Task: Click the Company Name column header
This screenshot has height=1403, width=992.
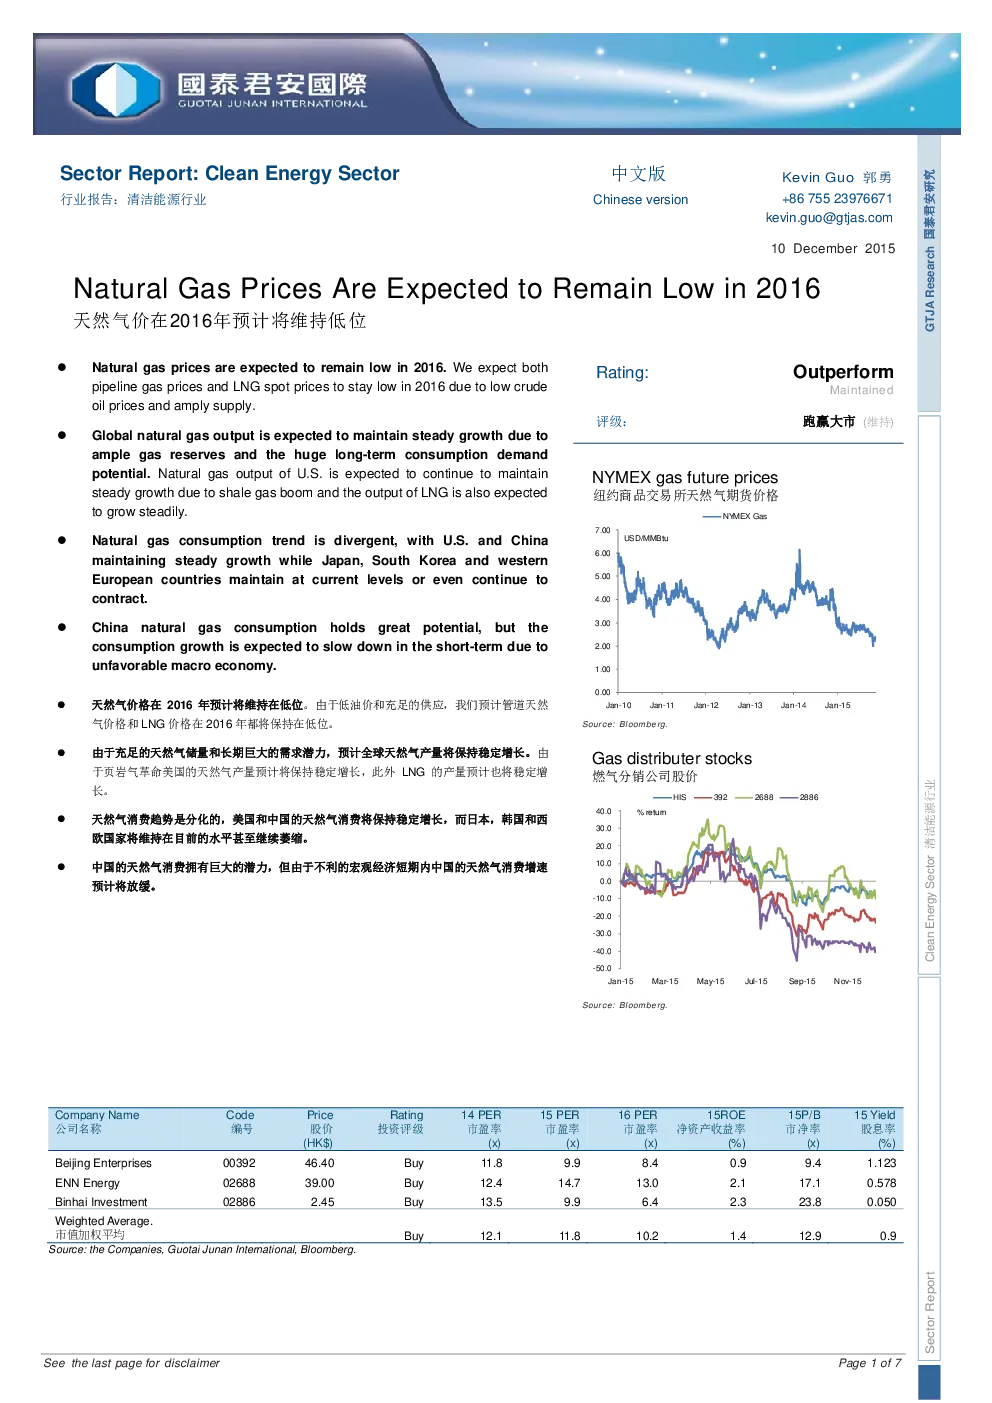Action: tap(97, 1122)
